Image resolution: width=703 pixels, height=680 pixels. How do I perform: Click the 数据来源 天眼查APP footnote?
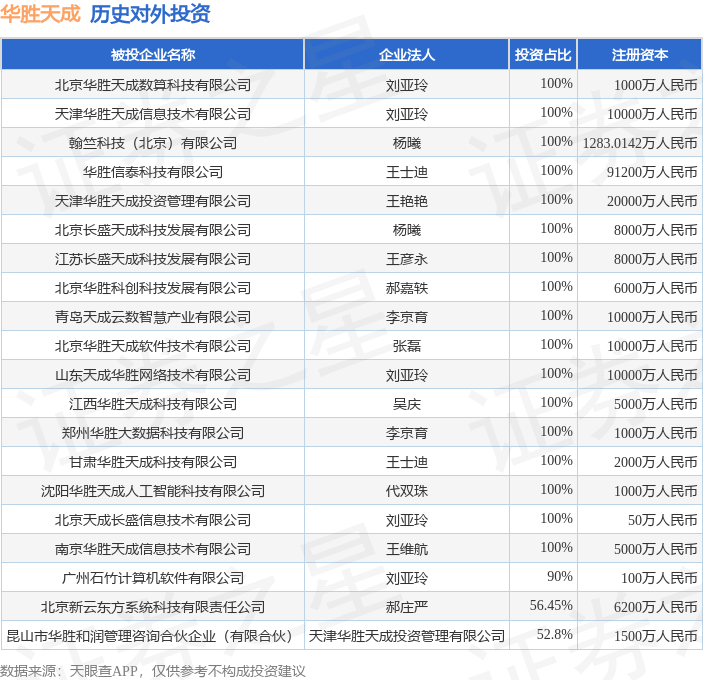click(x=152, y=671)
